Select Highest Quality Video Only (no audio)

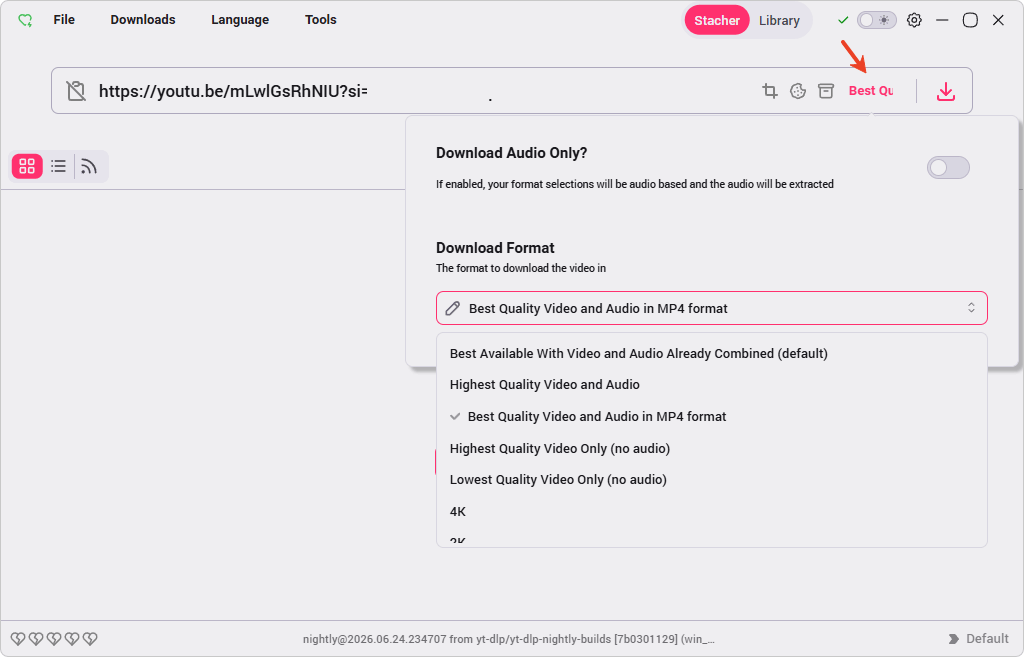tap(712, 449)
